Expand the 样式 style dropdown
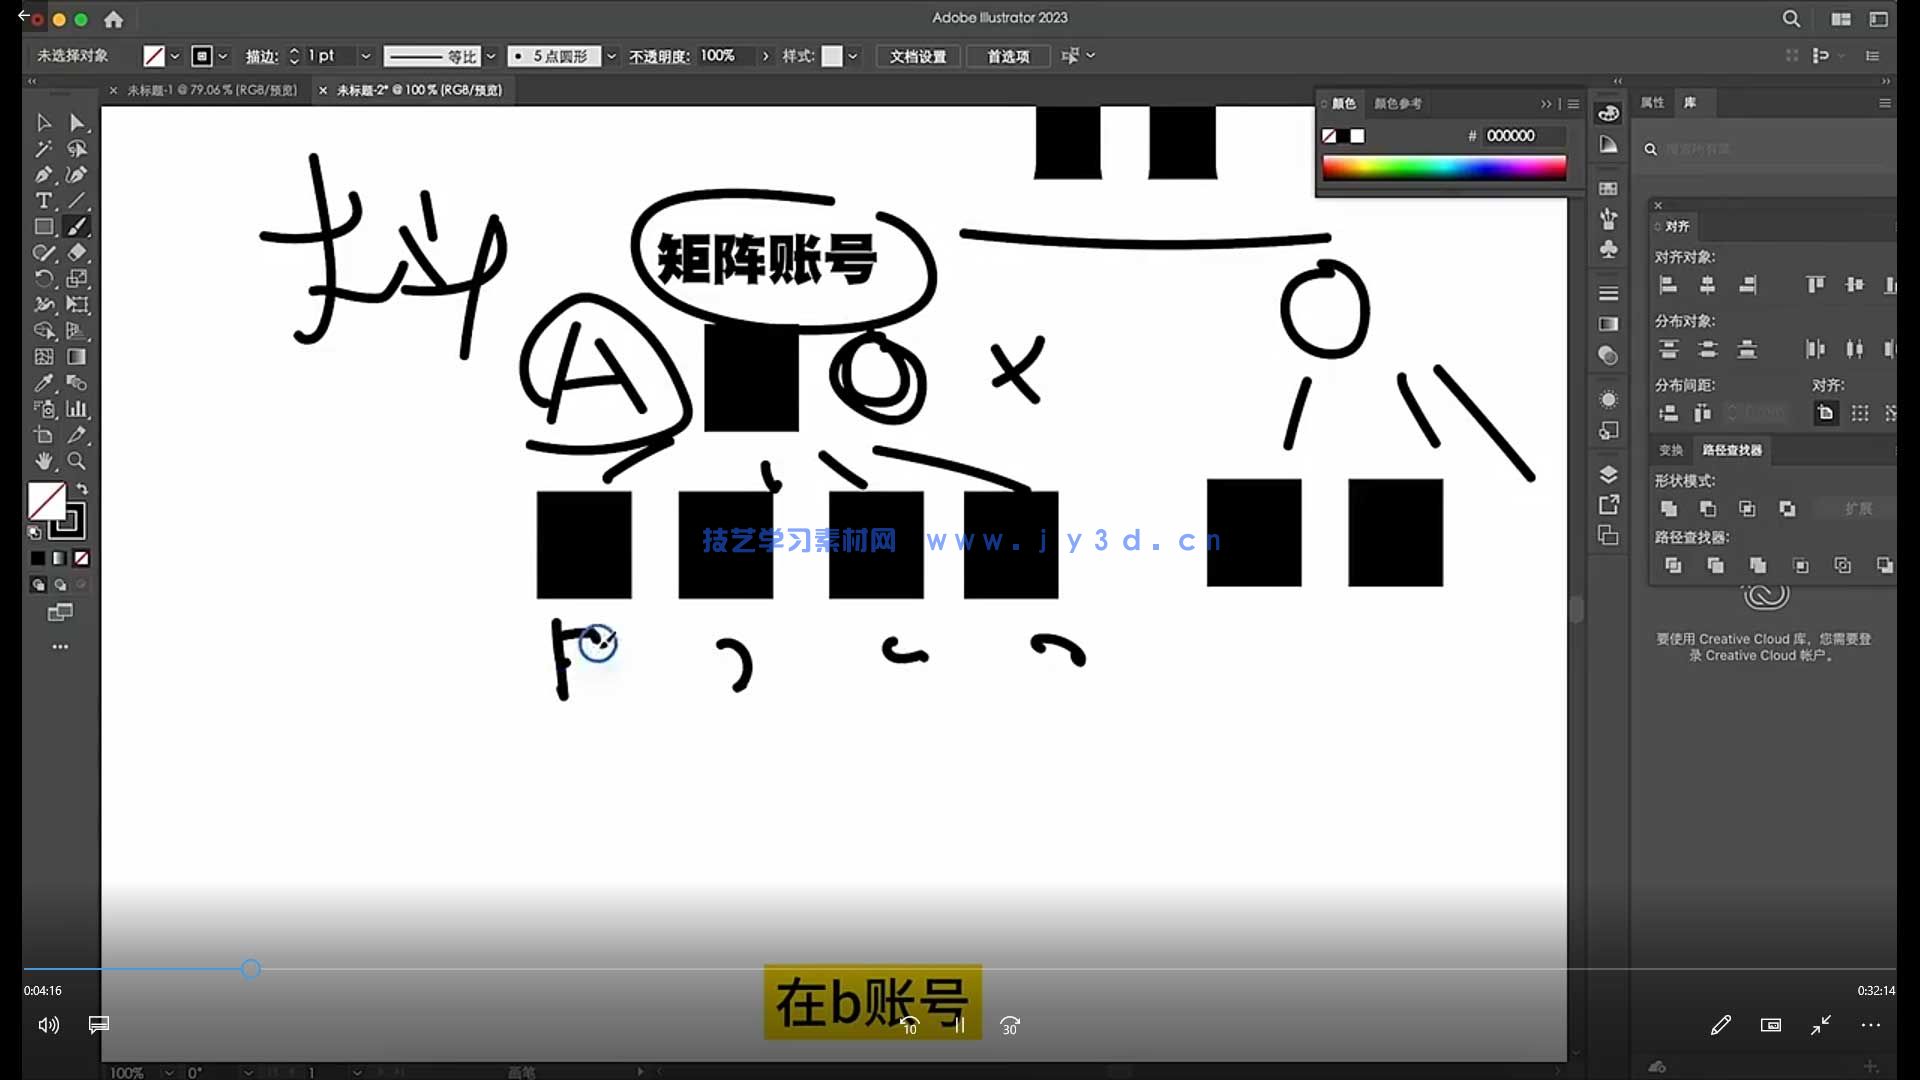The width and height of the screenshot is (1920, 1080). pos(853,56)
